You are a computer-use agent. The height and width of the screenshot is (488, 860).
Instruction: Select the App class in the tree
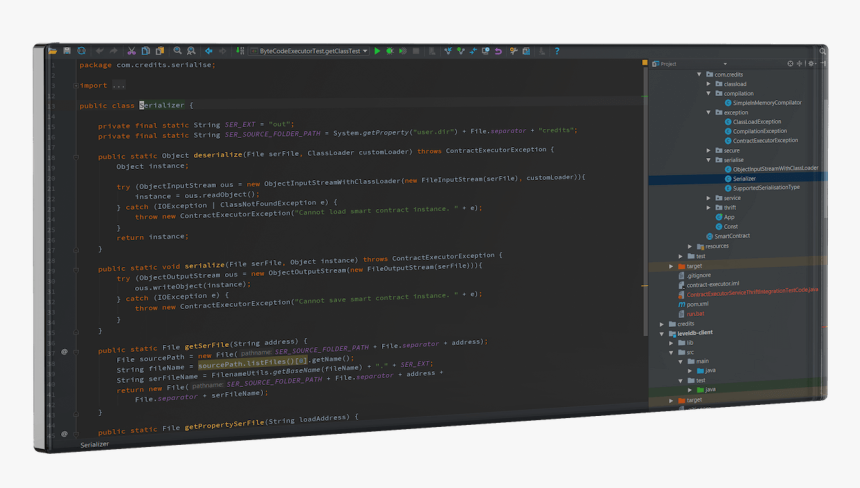(729, 217)
